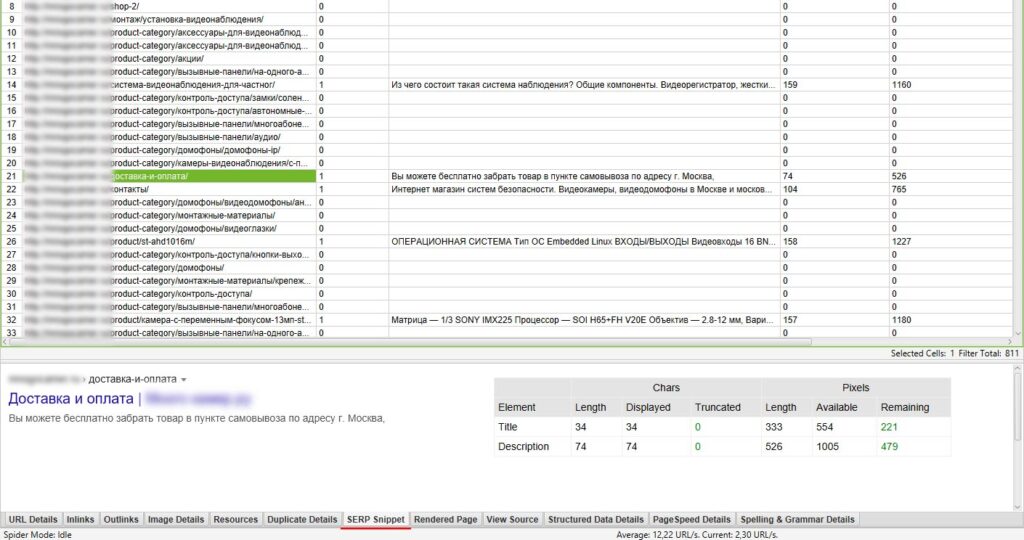This screenshot has height=540, width=1024.
Task: Open Structured Data Details tab
Action: (596, 520)
